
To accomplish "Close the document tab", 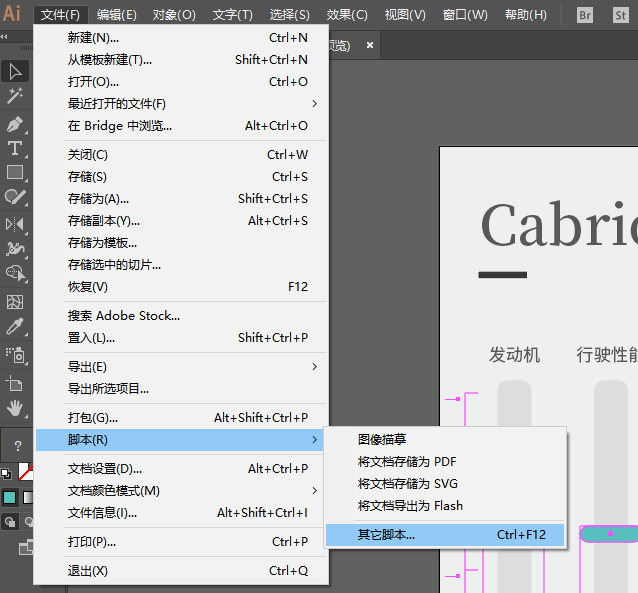I will click(370, 45).
